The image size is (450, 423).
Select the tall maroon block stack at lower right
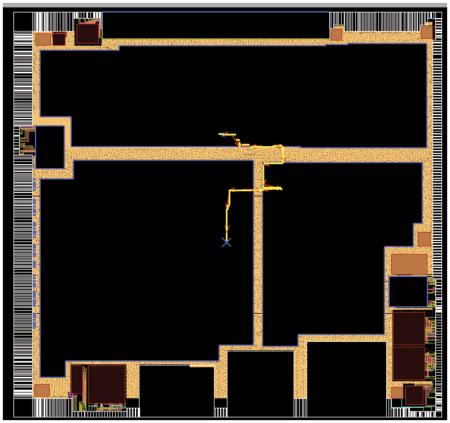pyautogui.click(x=409, y=345)
